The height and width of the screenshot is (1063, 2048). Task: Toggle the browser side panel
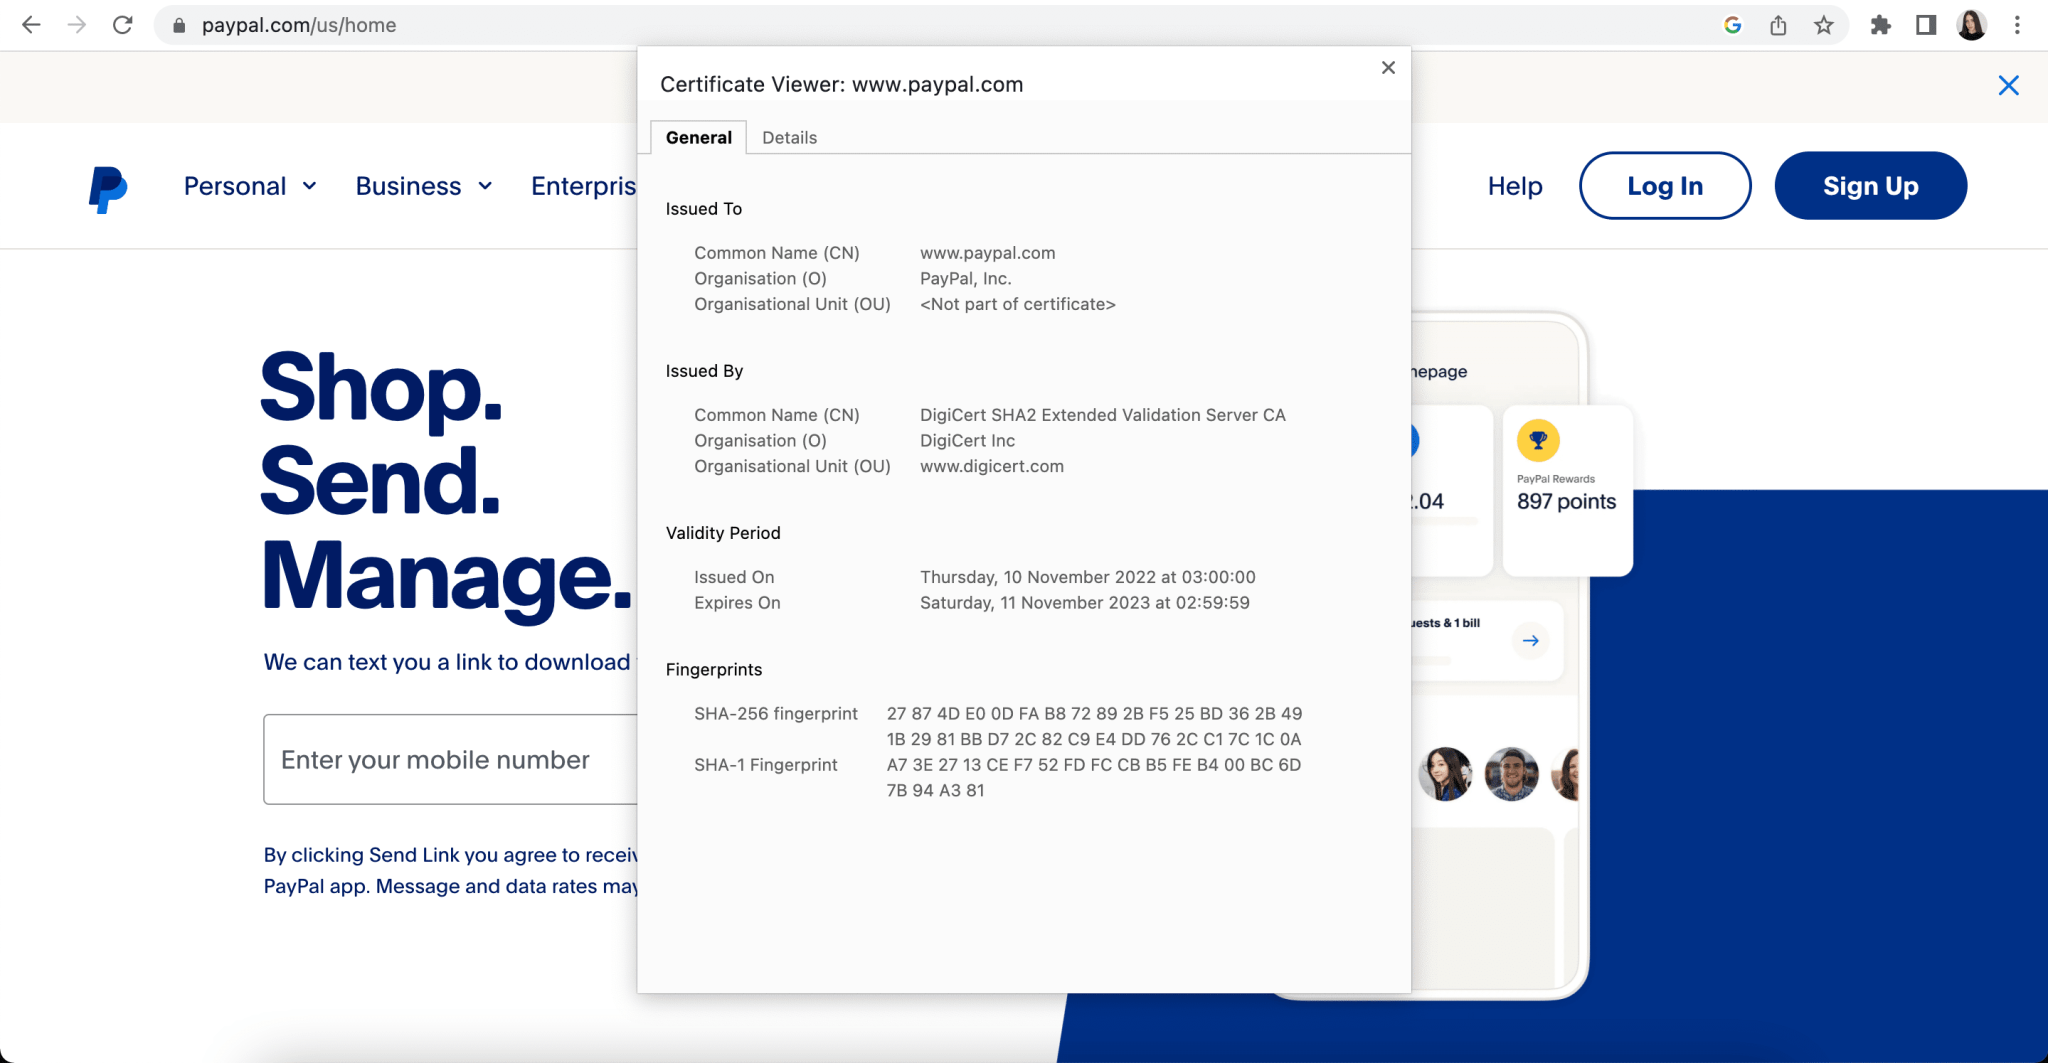click(x=1926, y=25)
